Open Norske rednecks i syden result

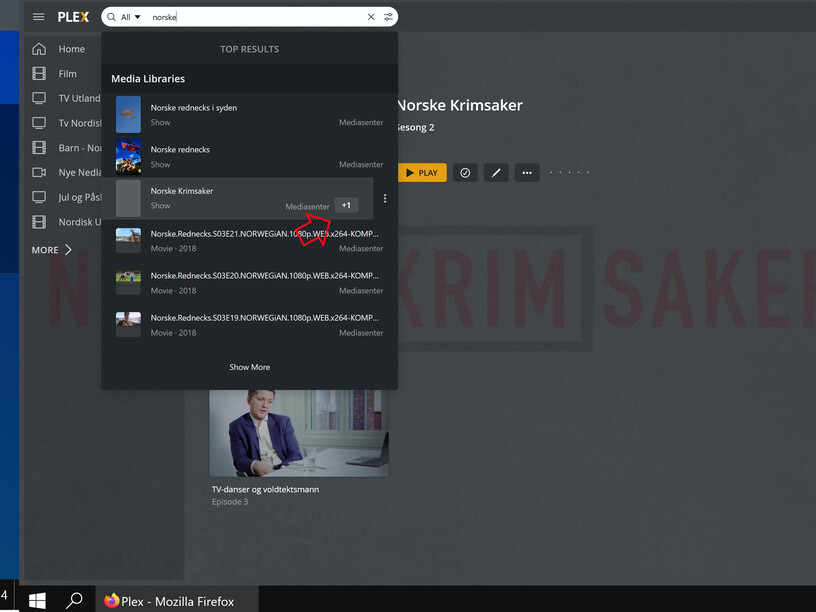click(249, 114)
